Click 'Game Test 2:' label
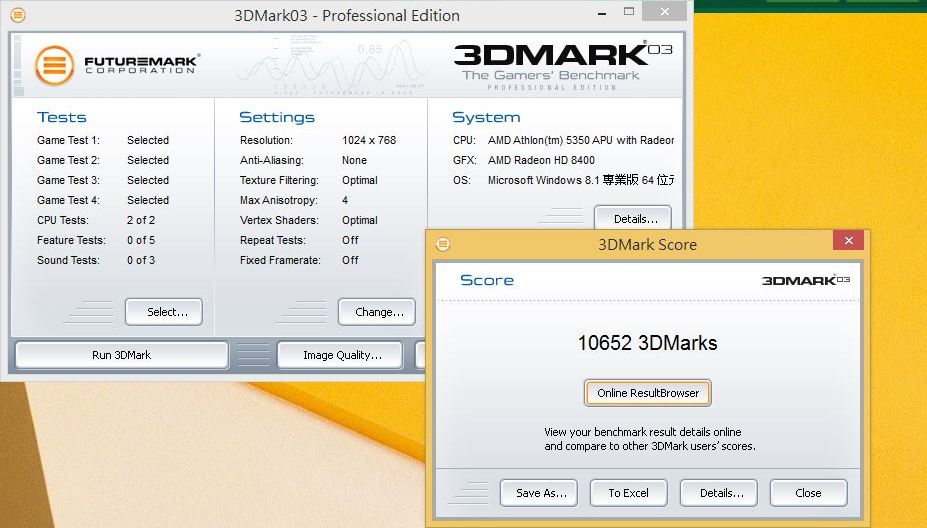Screen dimensions: 927x528 [x=69, y=160]
